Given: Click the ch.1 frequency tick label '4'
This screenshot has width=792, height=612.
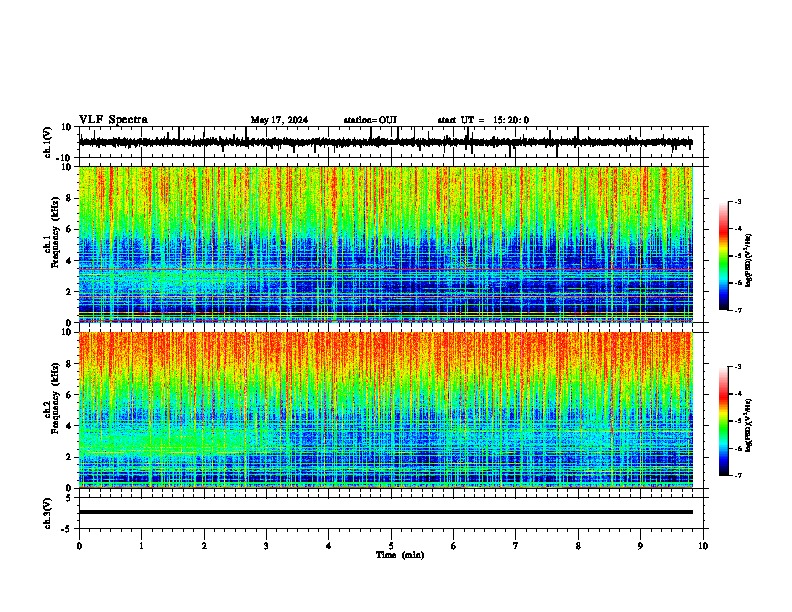Looking at the screenshot, I should 69,261.
